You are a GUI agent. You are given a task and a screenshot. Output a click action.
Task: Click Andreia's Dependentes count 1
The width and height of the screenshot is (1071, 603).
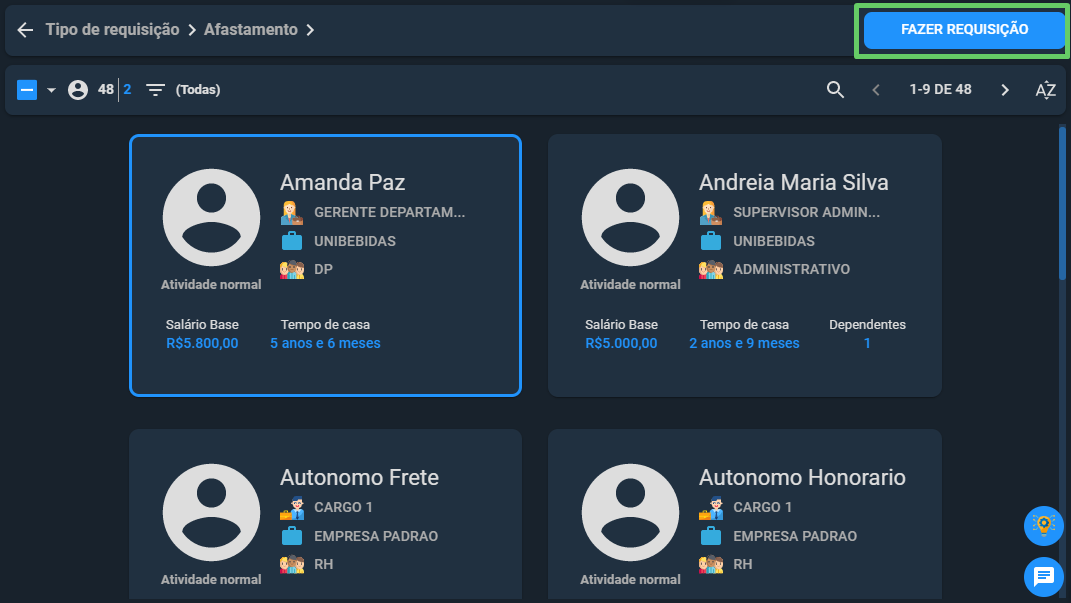pos(867,343)
